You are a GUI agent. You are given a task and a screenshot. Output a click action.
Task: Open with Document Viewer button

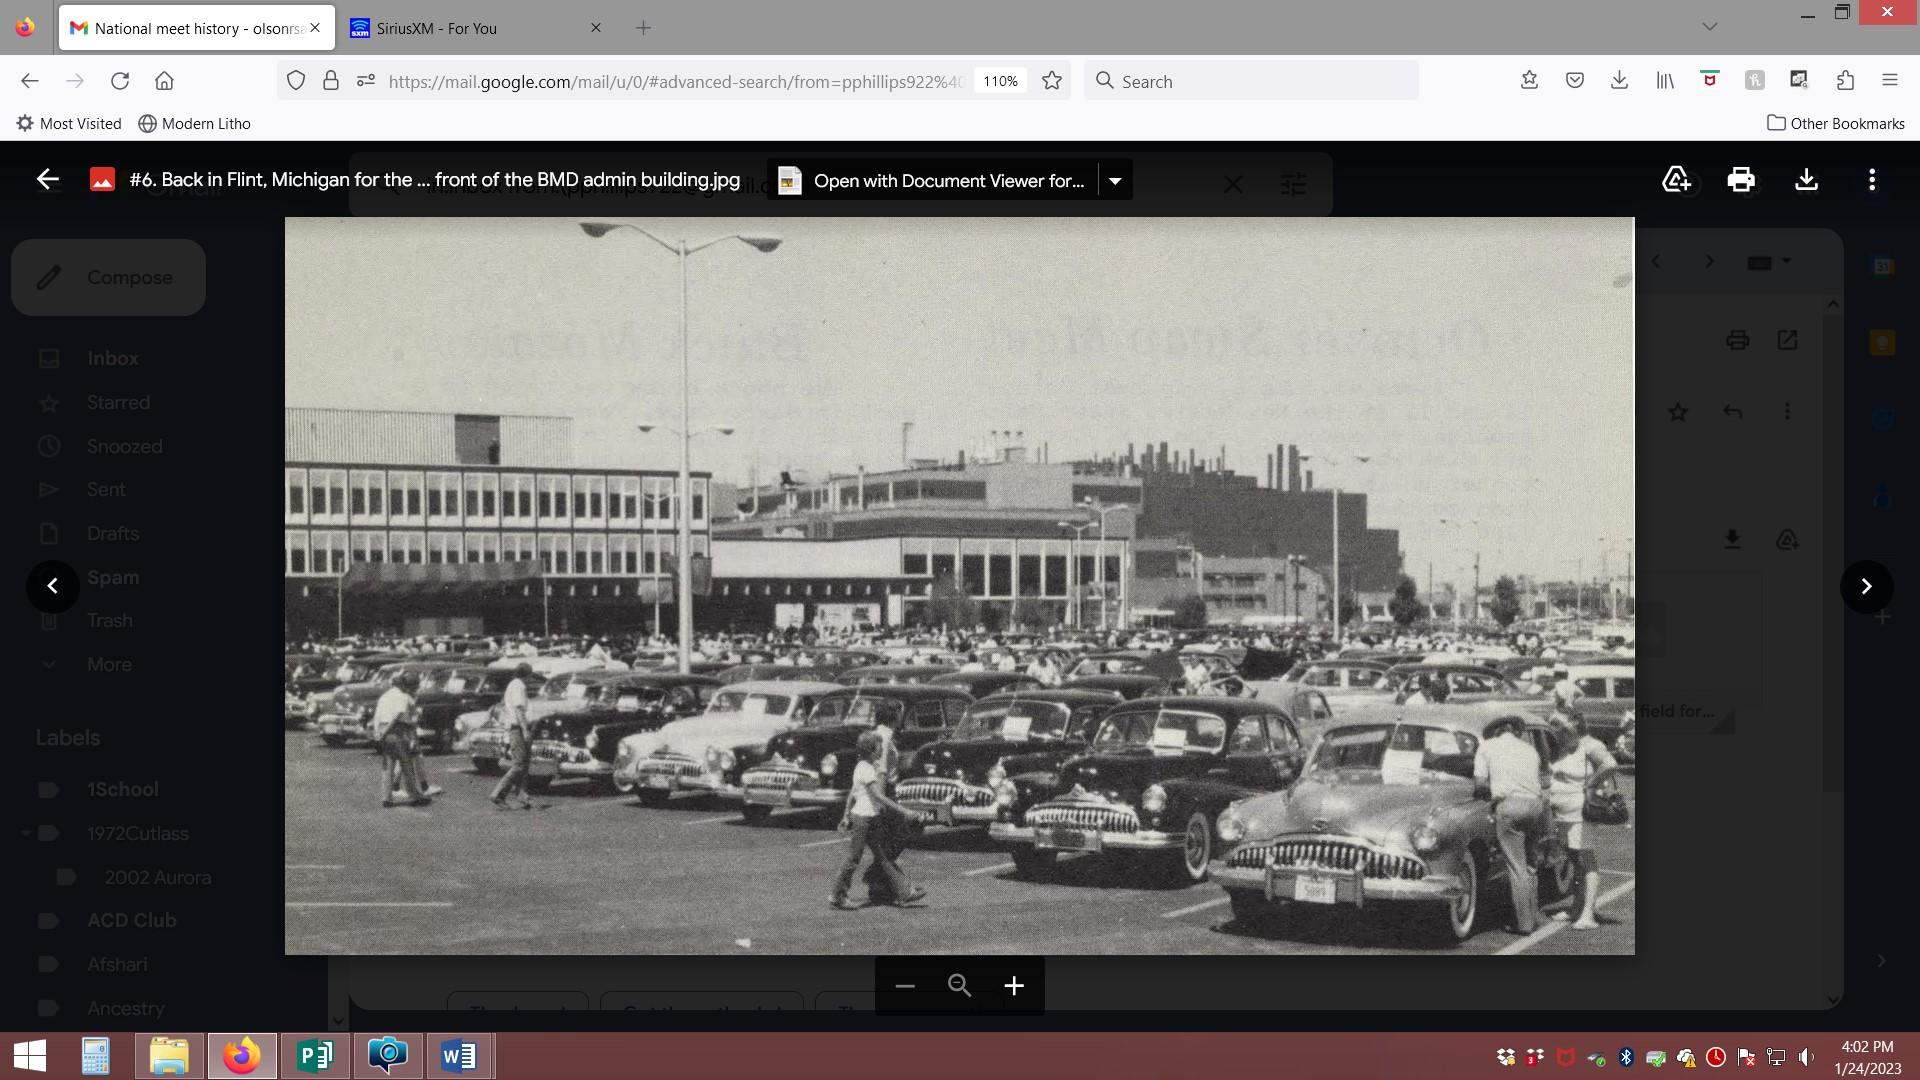[x=932, y=181]
